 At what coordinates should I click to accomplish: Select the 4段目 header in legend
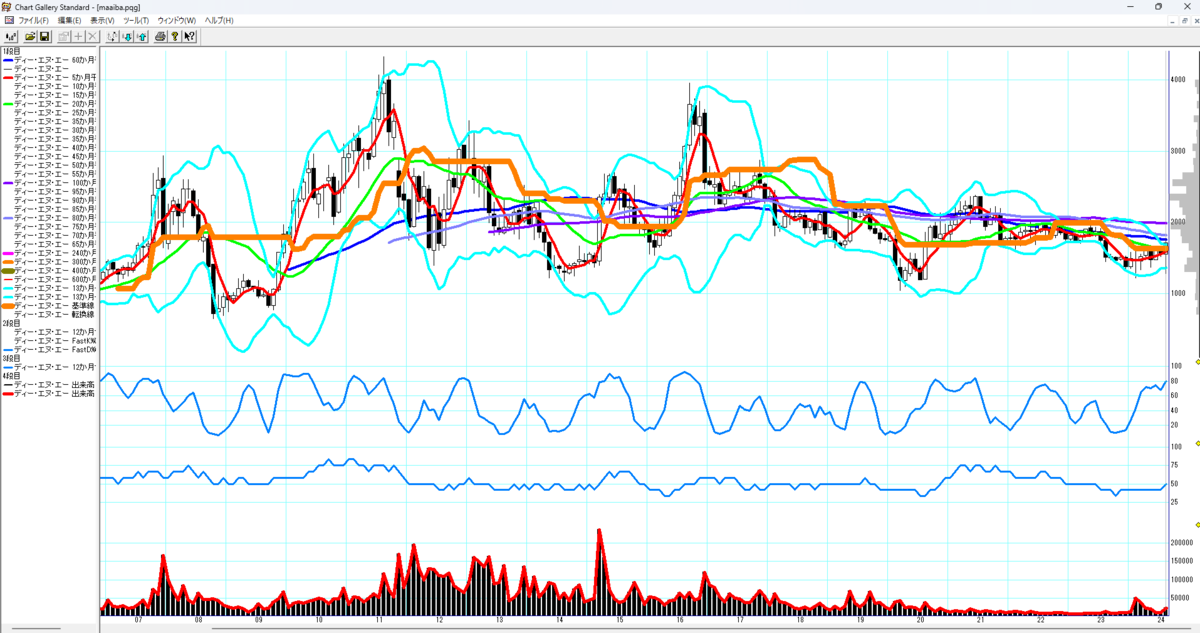click(x=12, y=376)
